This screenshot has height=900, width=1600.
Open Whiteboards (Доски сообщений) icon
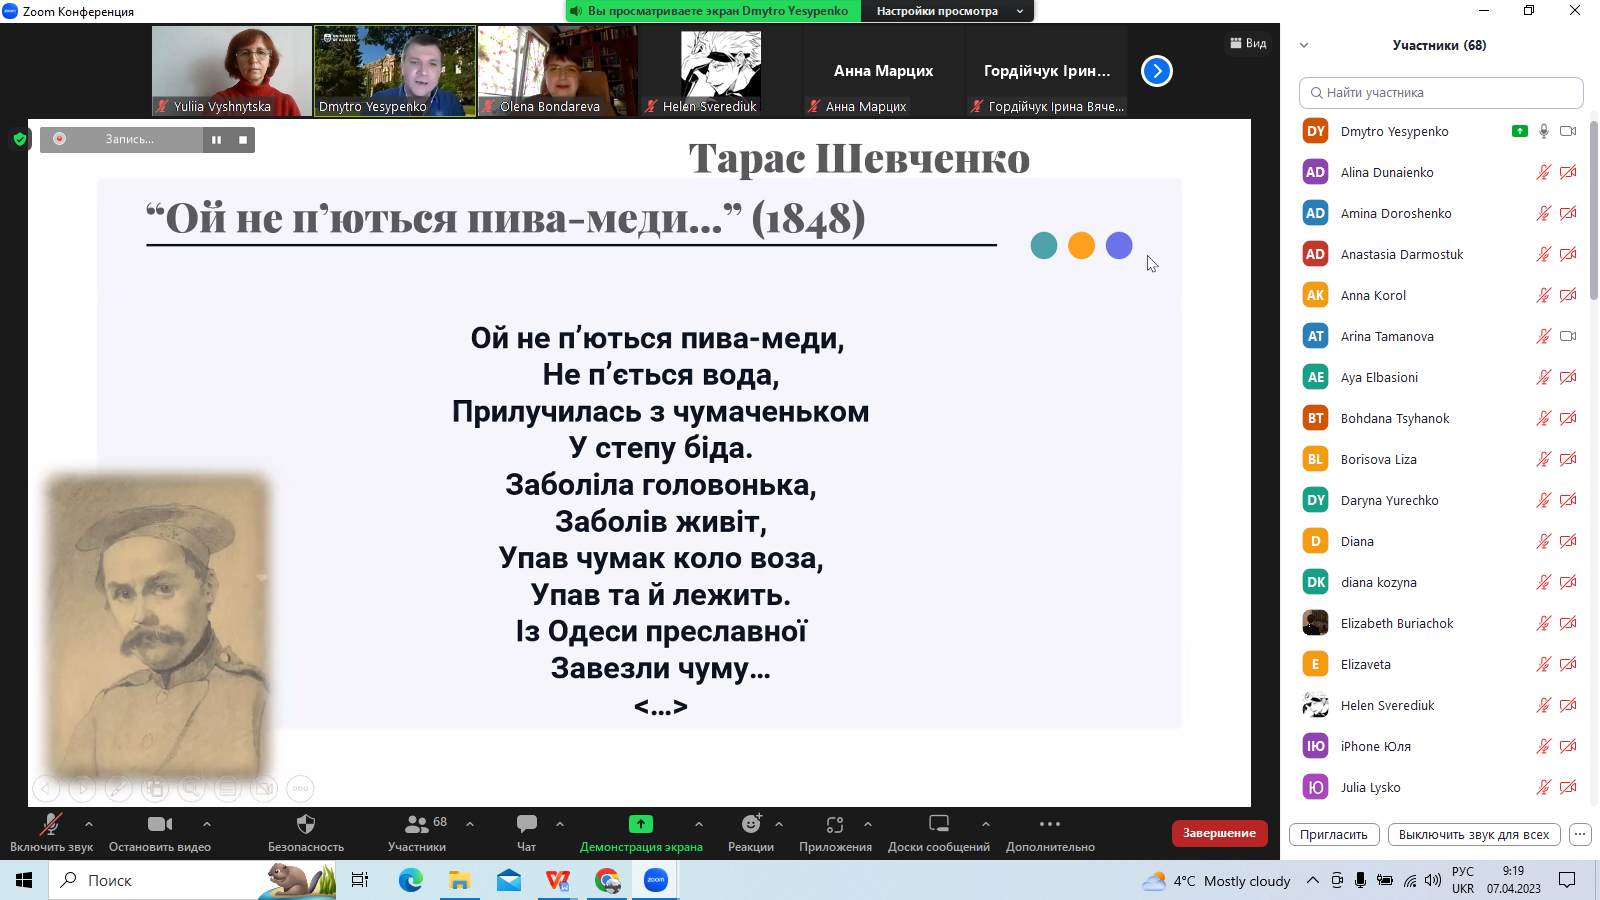tap(938, 824)
